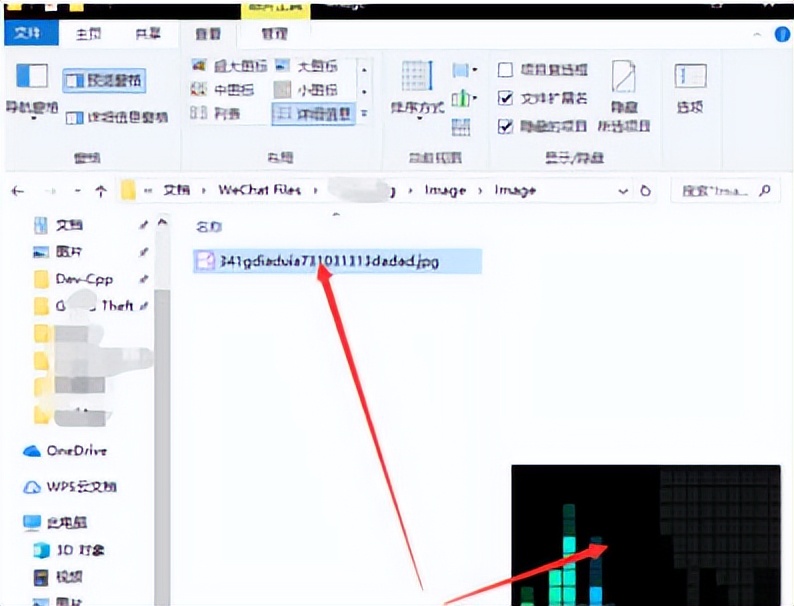Open the blue help icon
This screenshot has height=606, width=794.
[782, 34]
